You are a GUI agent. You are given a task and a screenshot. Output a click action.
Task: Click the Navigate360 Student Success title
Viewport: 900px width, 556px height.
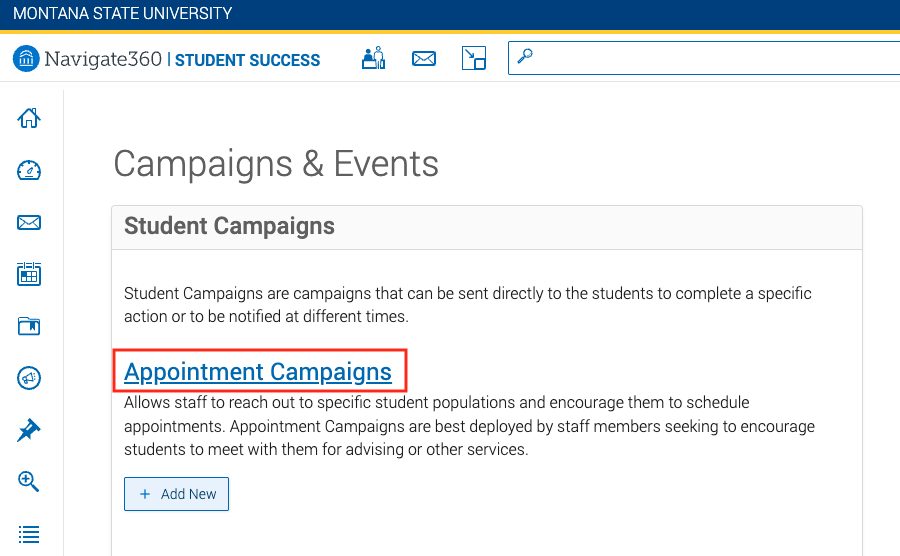[x=182, y=59]
